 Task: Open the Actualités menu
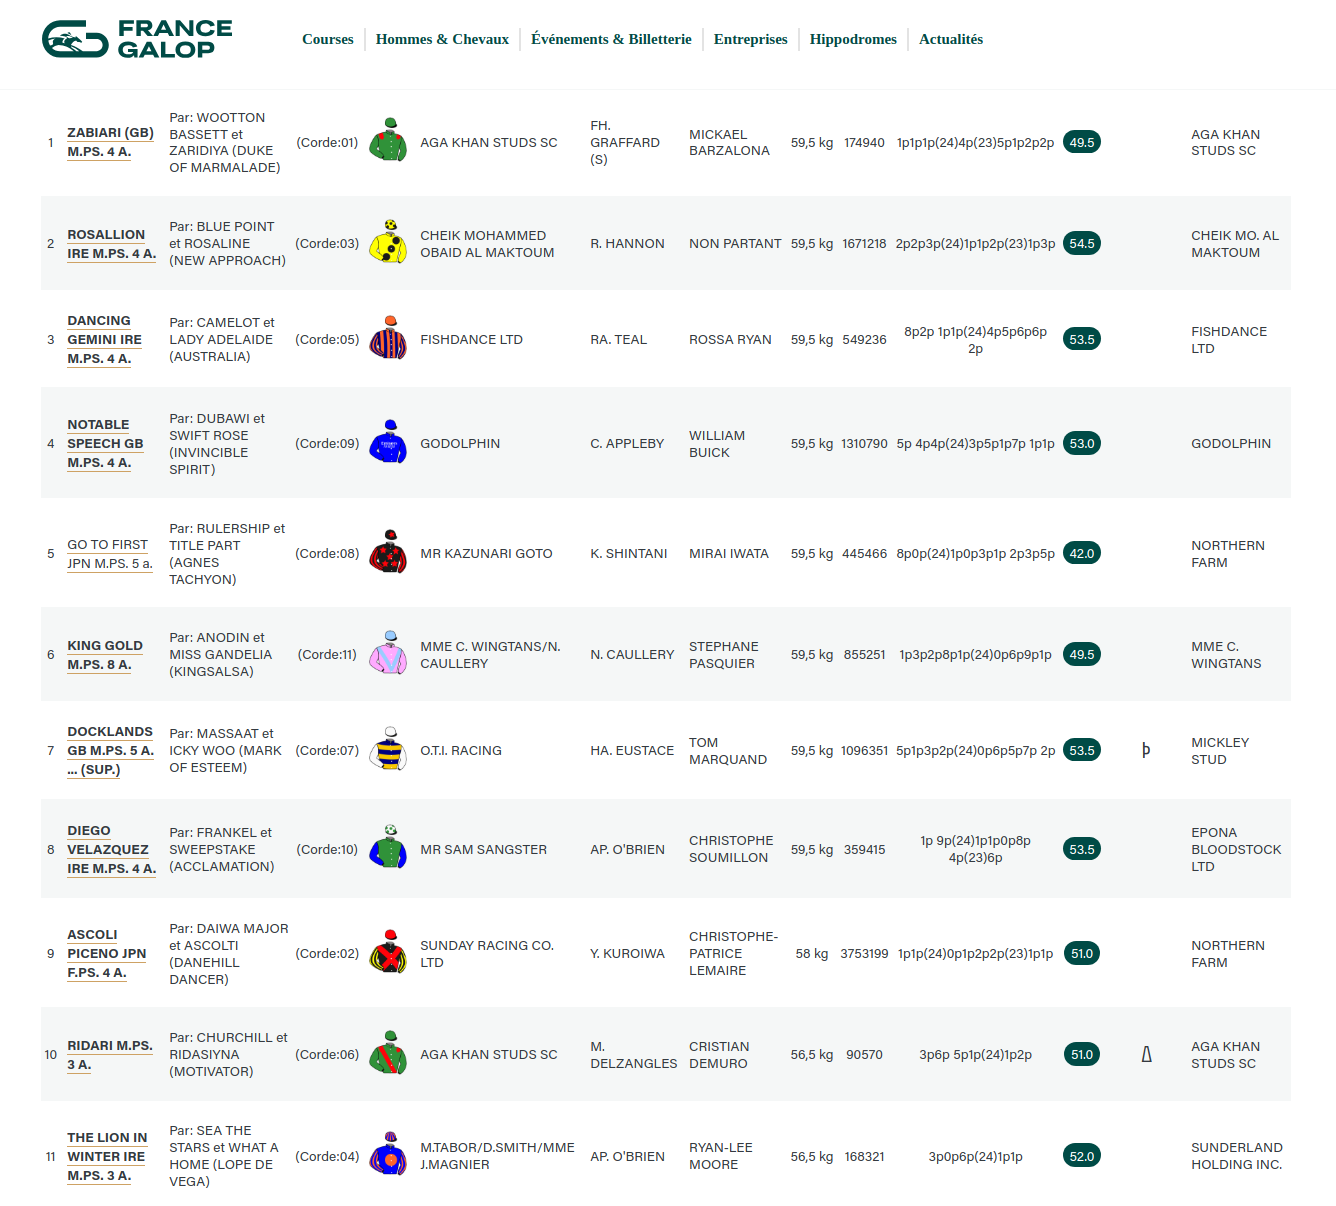(x=951, y=39)
